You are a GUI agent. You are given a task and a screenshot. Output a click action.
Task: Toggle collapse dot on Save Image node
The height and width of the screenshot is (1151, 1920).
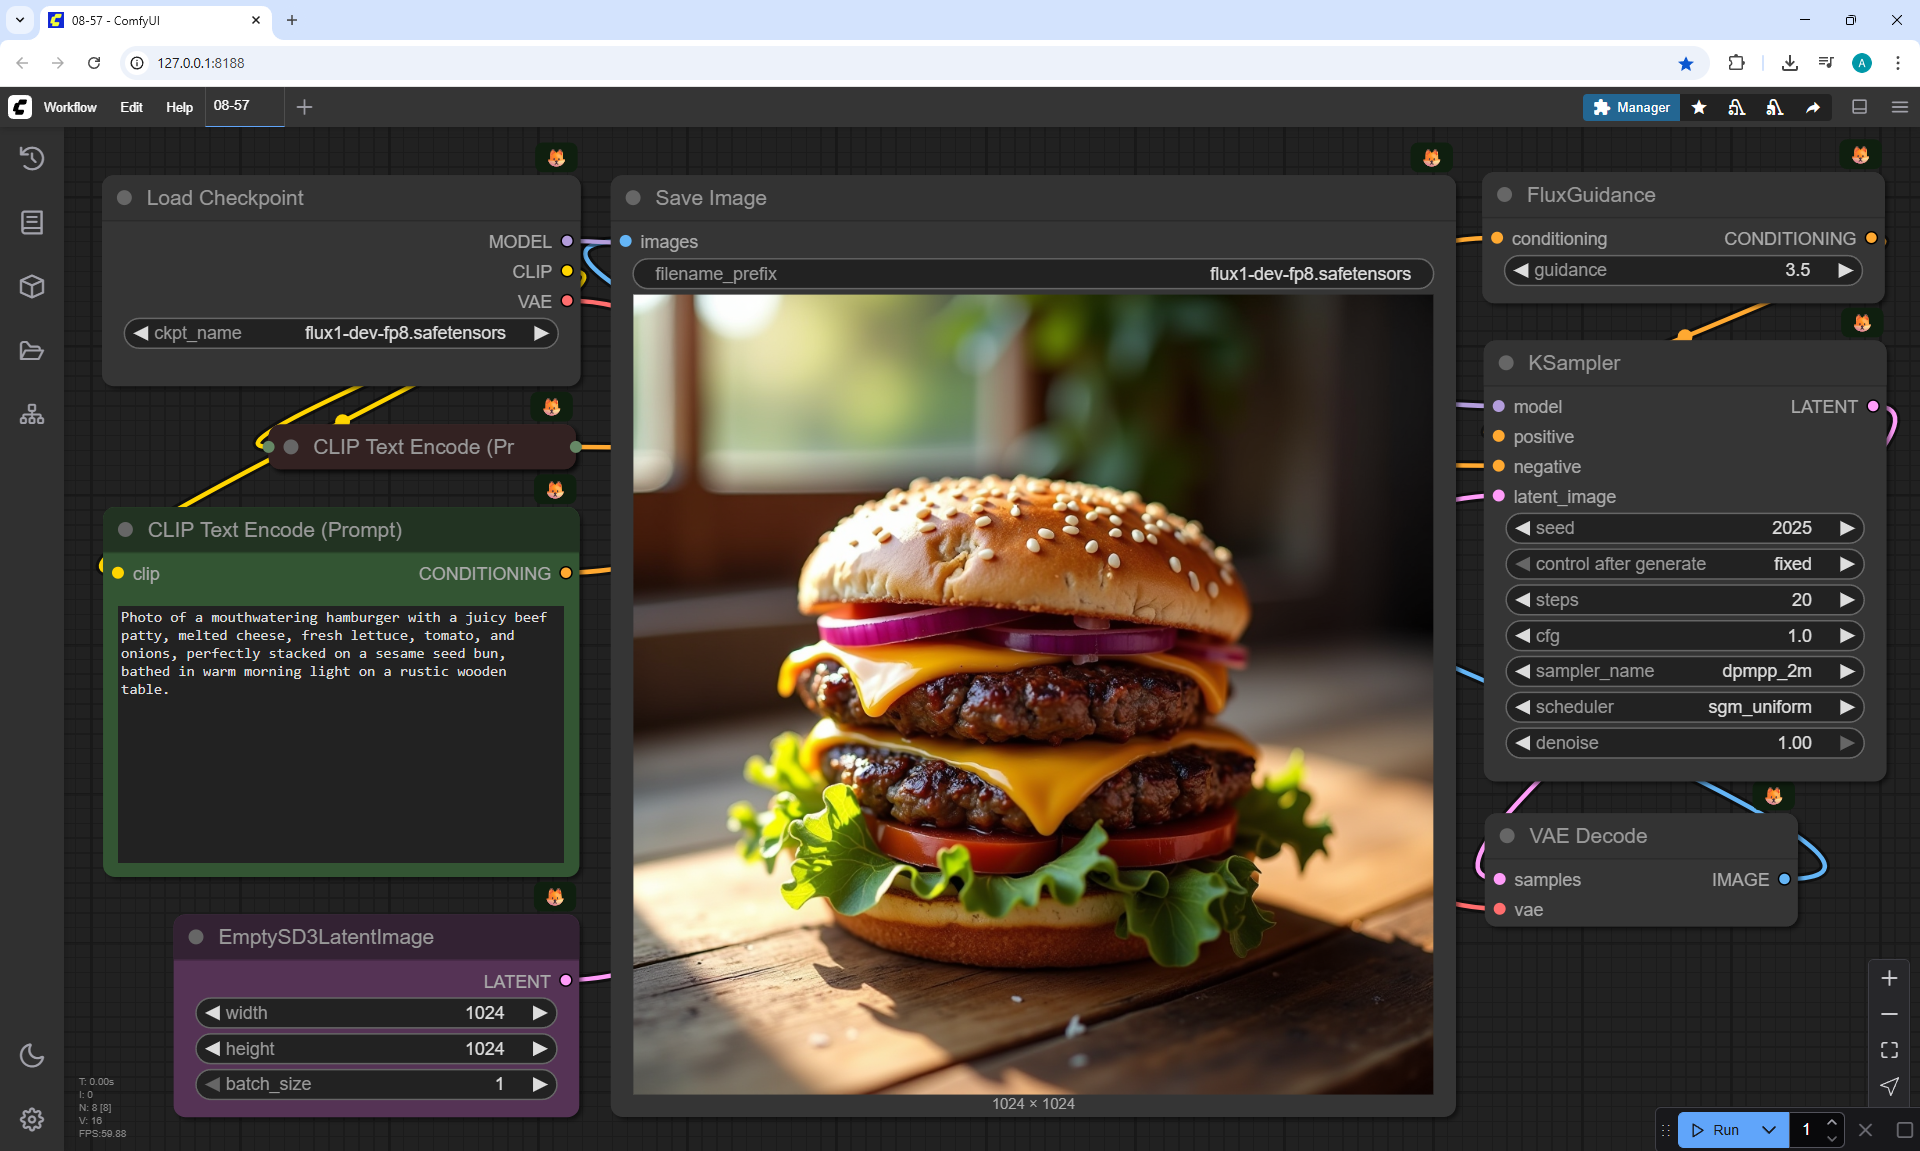click(633, 198)
